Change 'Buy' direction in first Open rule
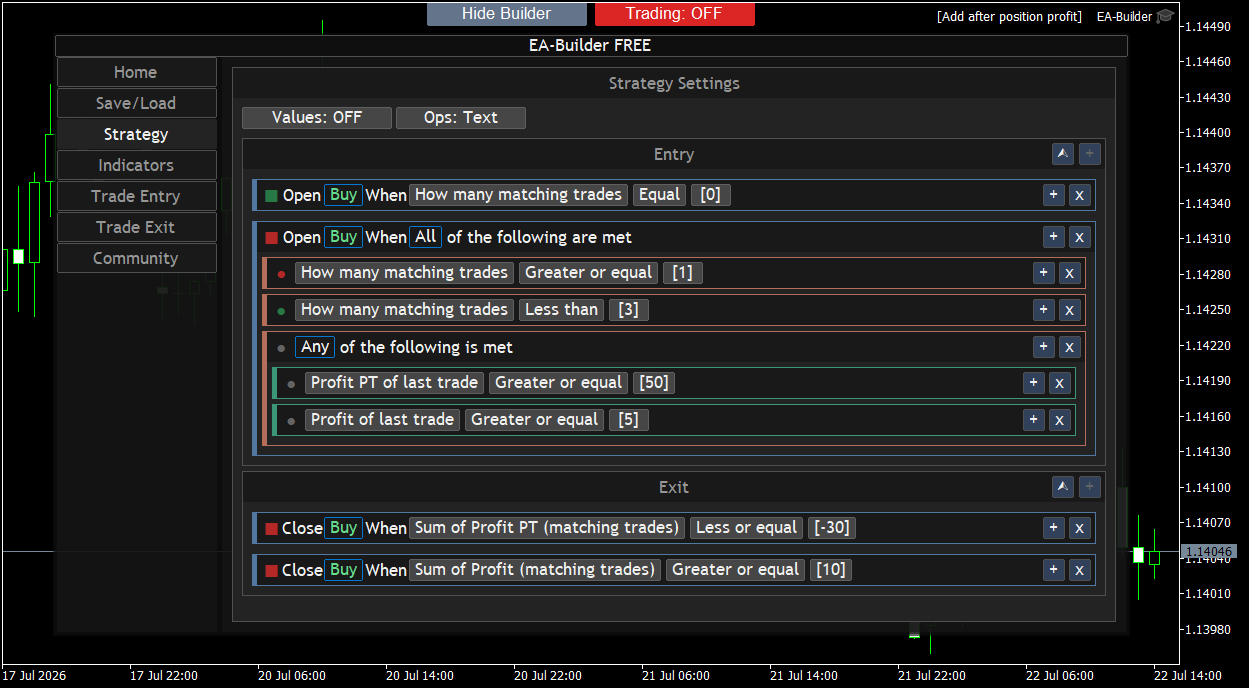Viewport: 1249px width, 688px height. (343, 195)
